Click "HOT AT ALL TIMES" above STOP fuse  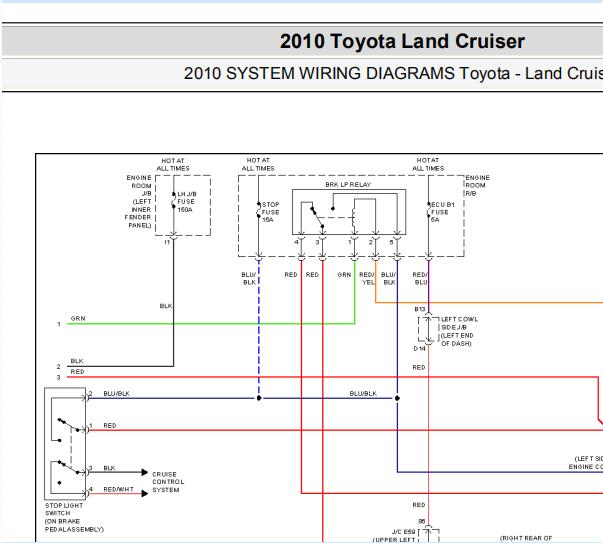tap(258, 164)
